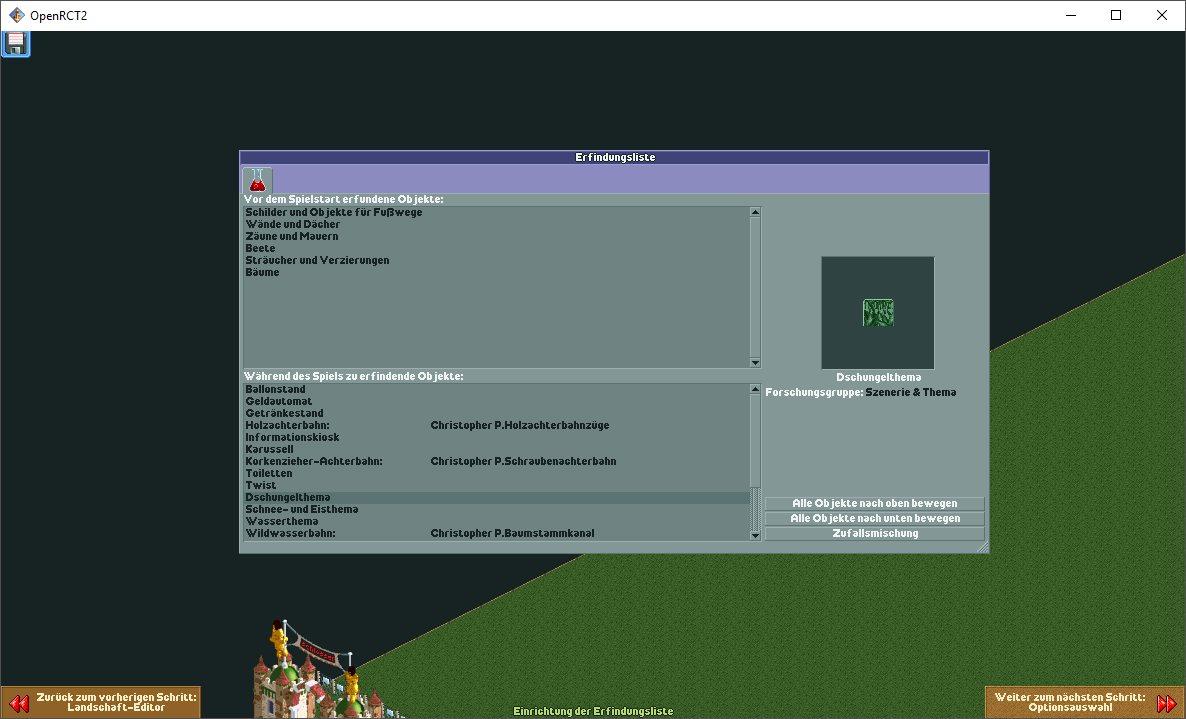This screenshot has height=719, width=1186.
Task: Click the red forward arrows icon
Action: (x=1167, y=703)
